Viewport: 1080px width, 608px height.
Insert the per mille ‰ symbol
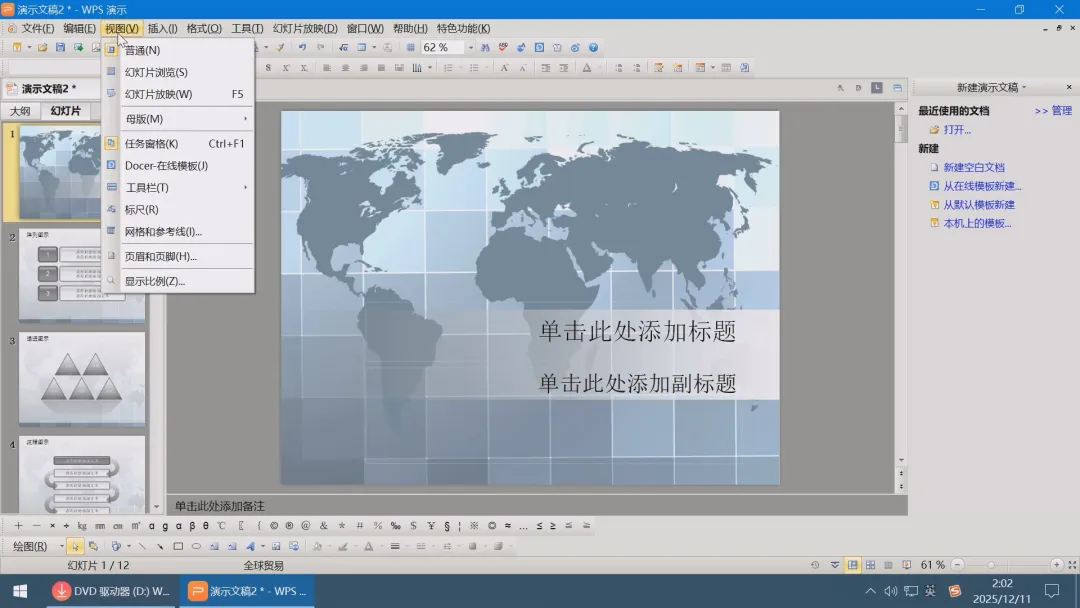[x=395, y=525]
